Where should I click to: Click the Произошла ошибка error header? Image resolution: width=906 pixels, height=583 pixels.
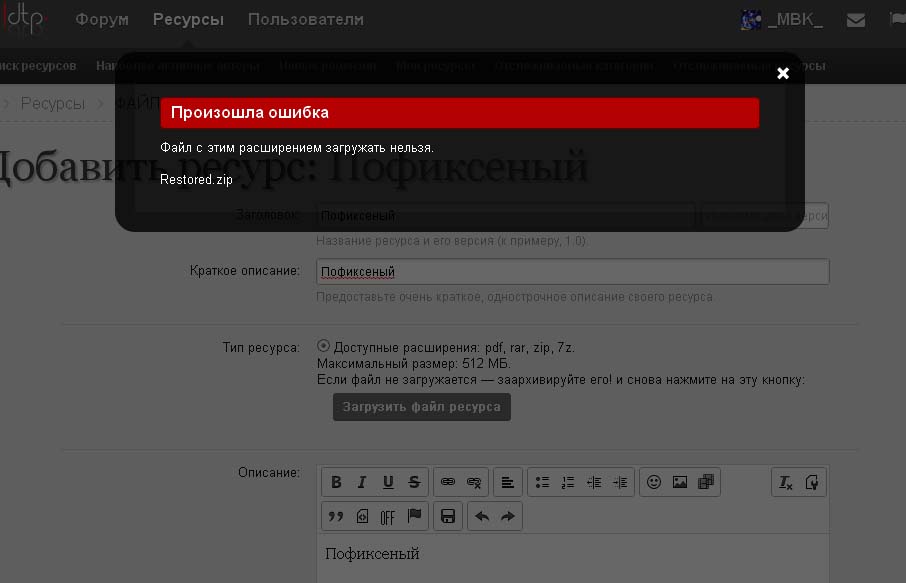460,113
